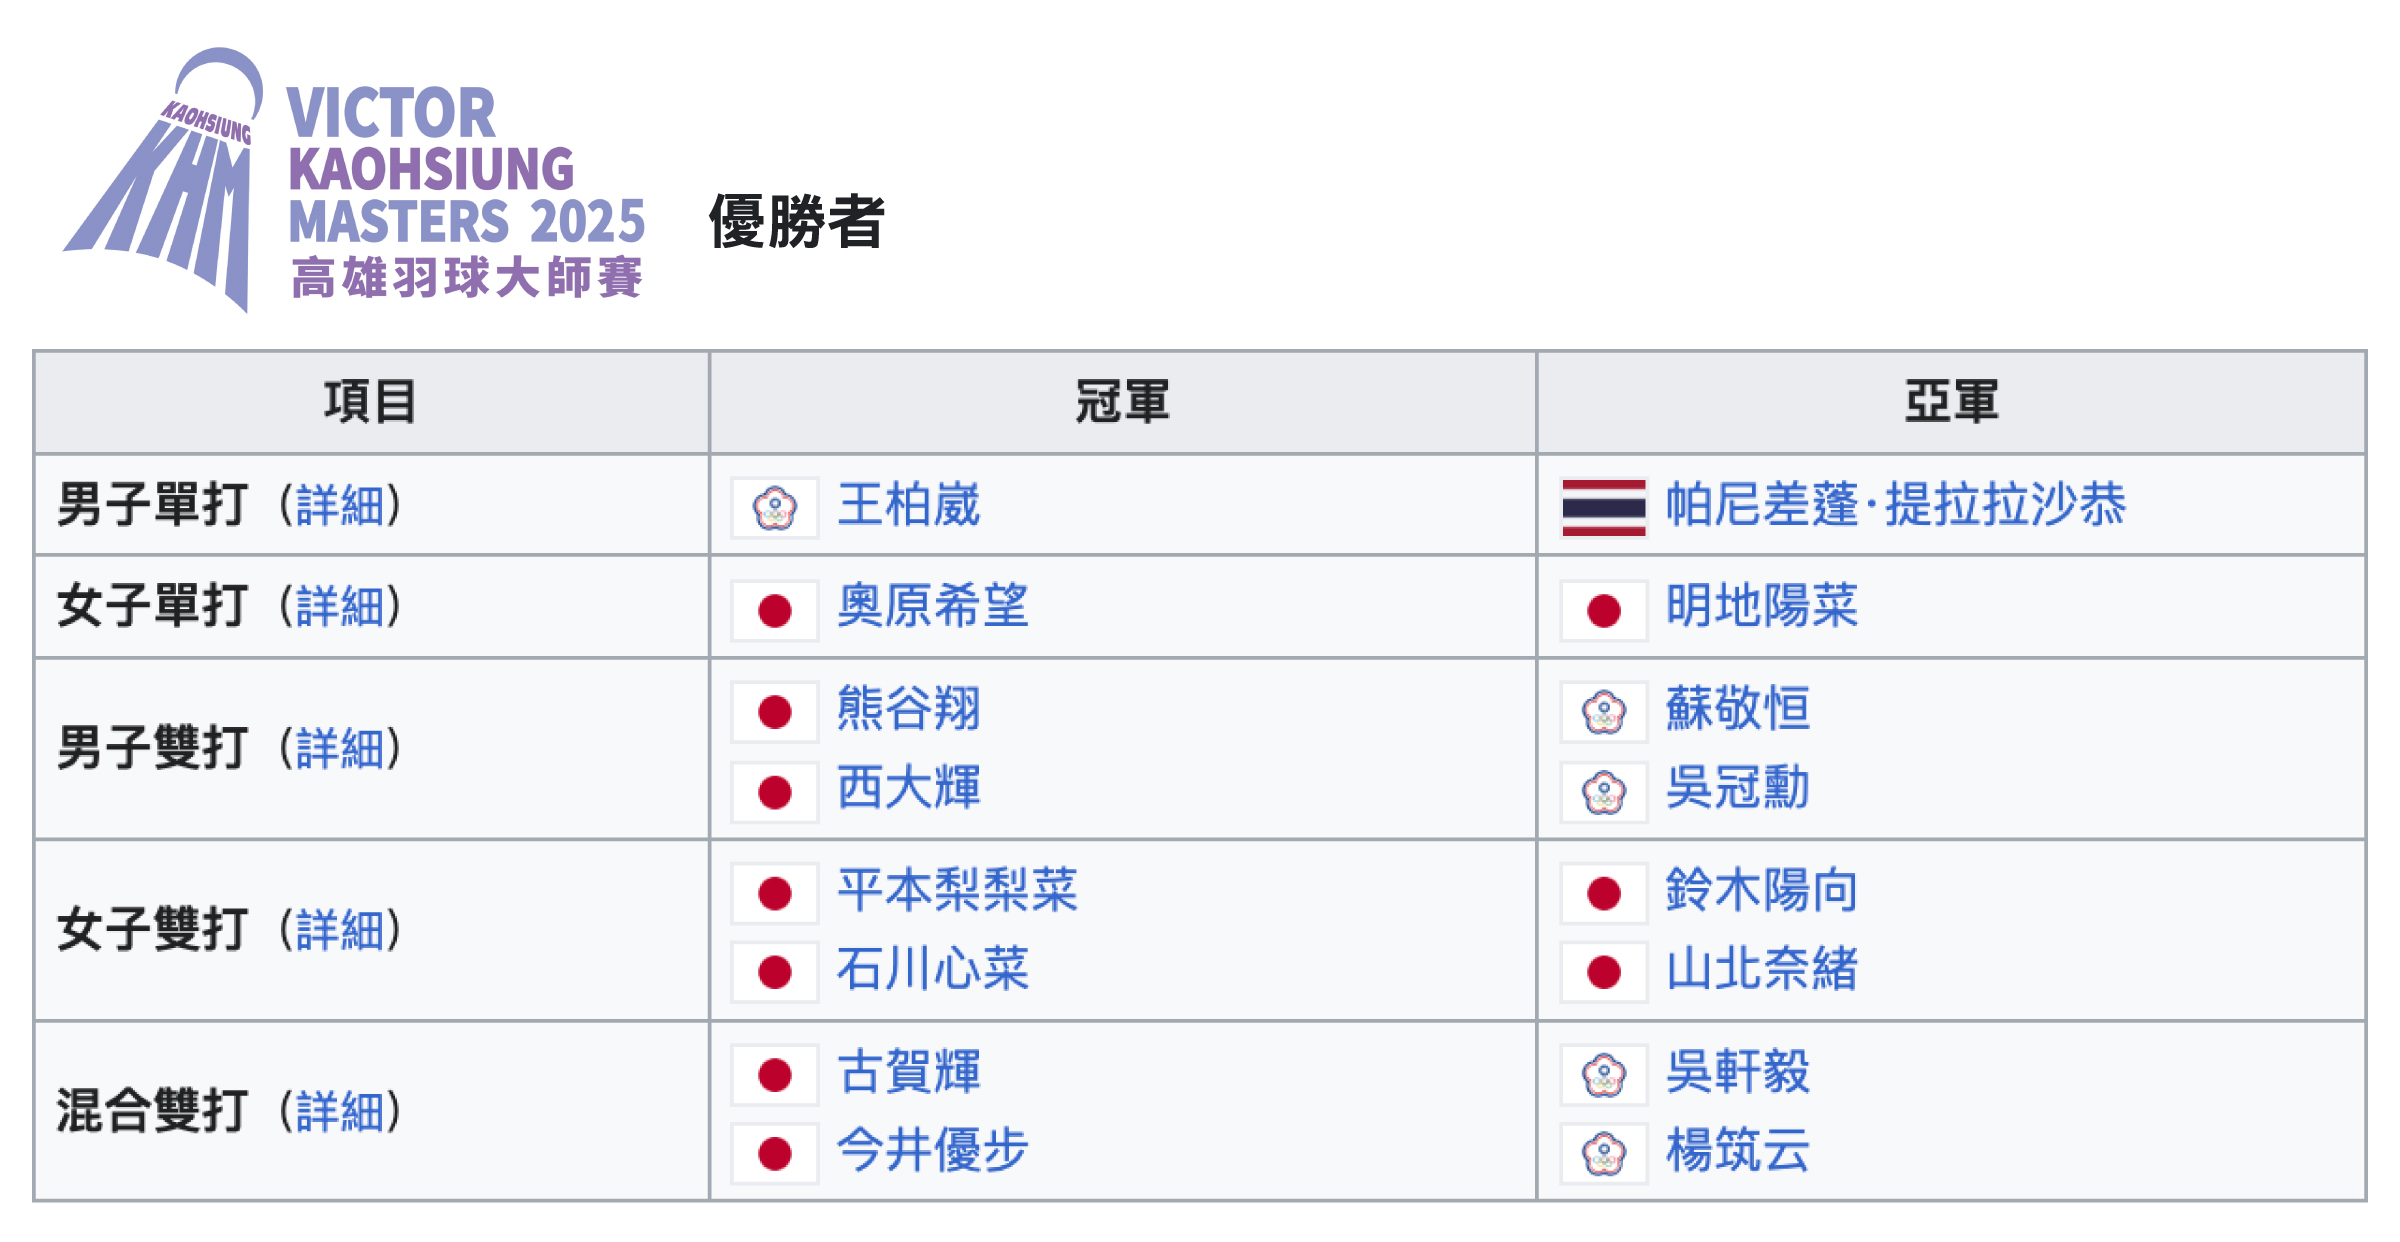Open 詳細 link for 女子單打
The width and height of the screenshot is (2400, 1242).
[340, 607]
